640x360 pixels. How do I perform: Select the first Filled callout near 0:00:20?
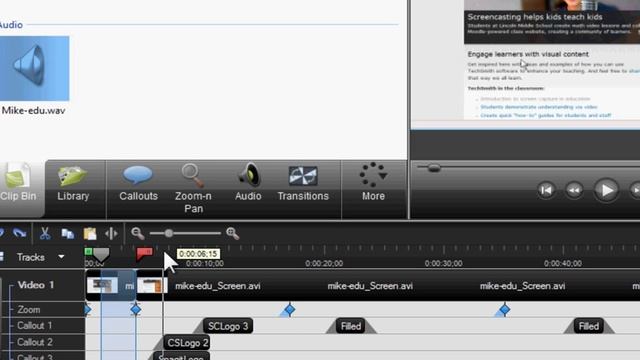tap(351, 326)
